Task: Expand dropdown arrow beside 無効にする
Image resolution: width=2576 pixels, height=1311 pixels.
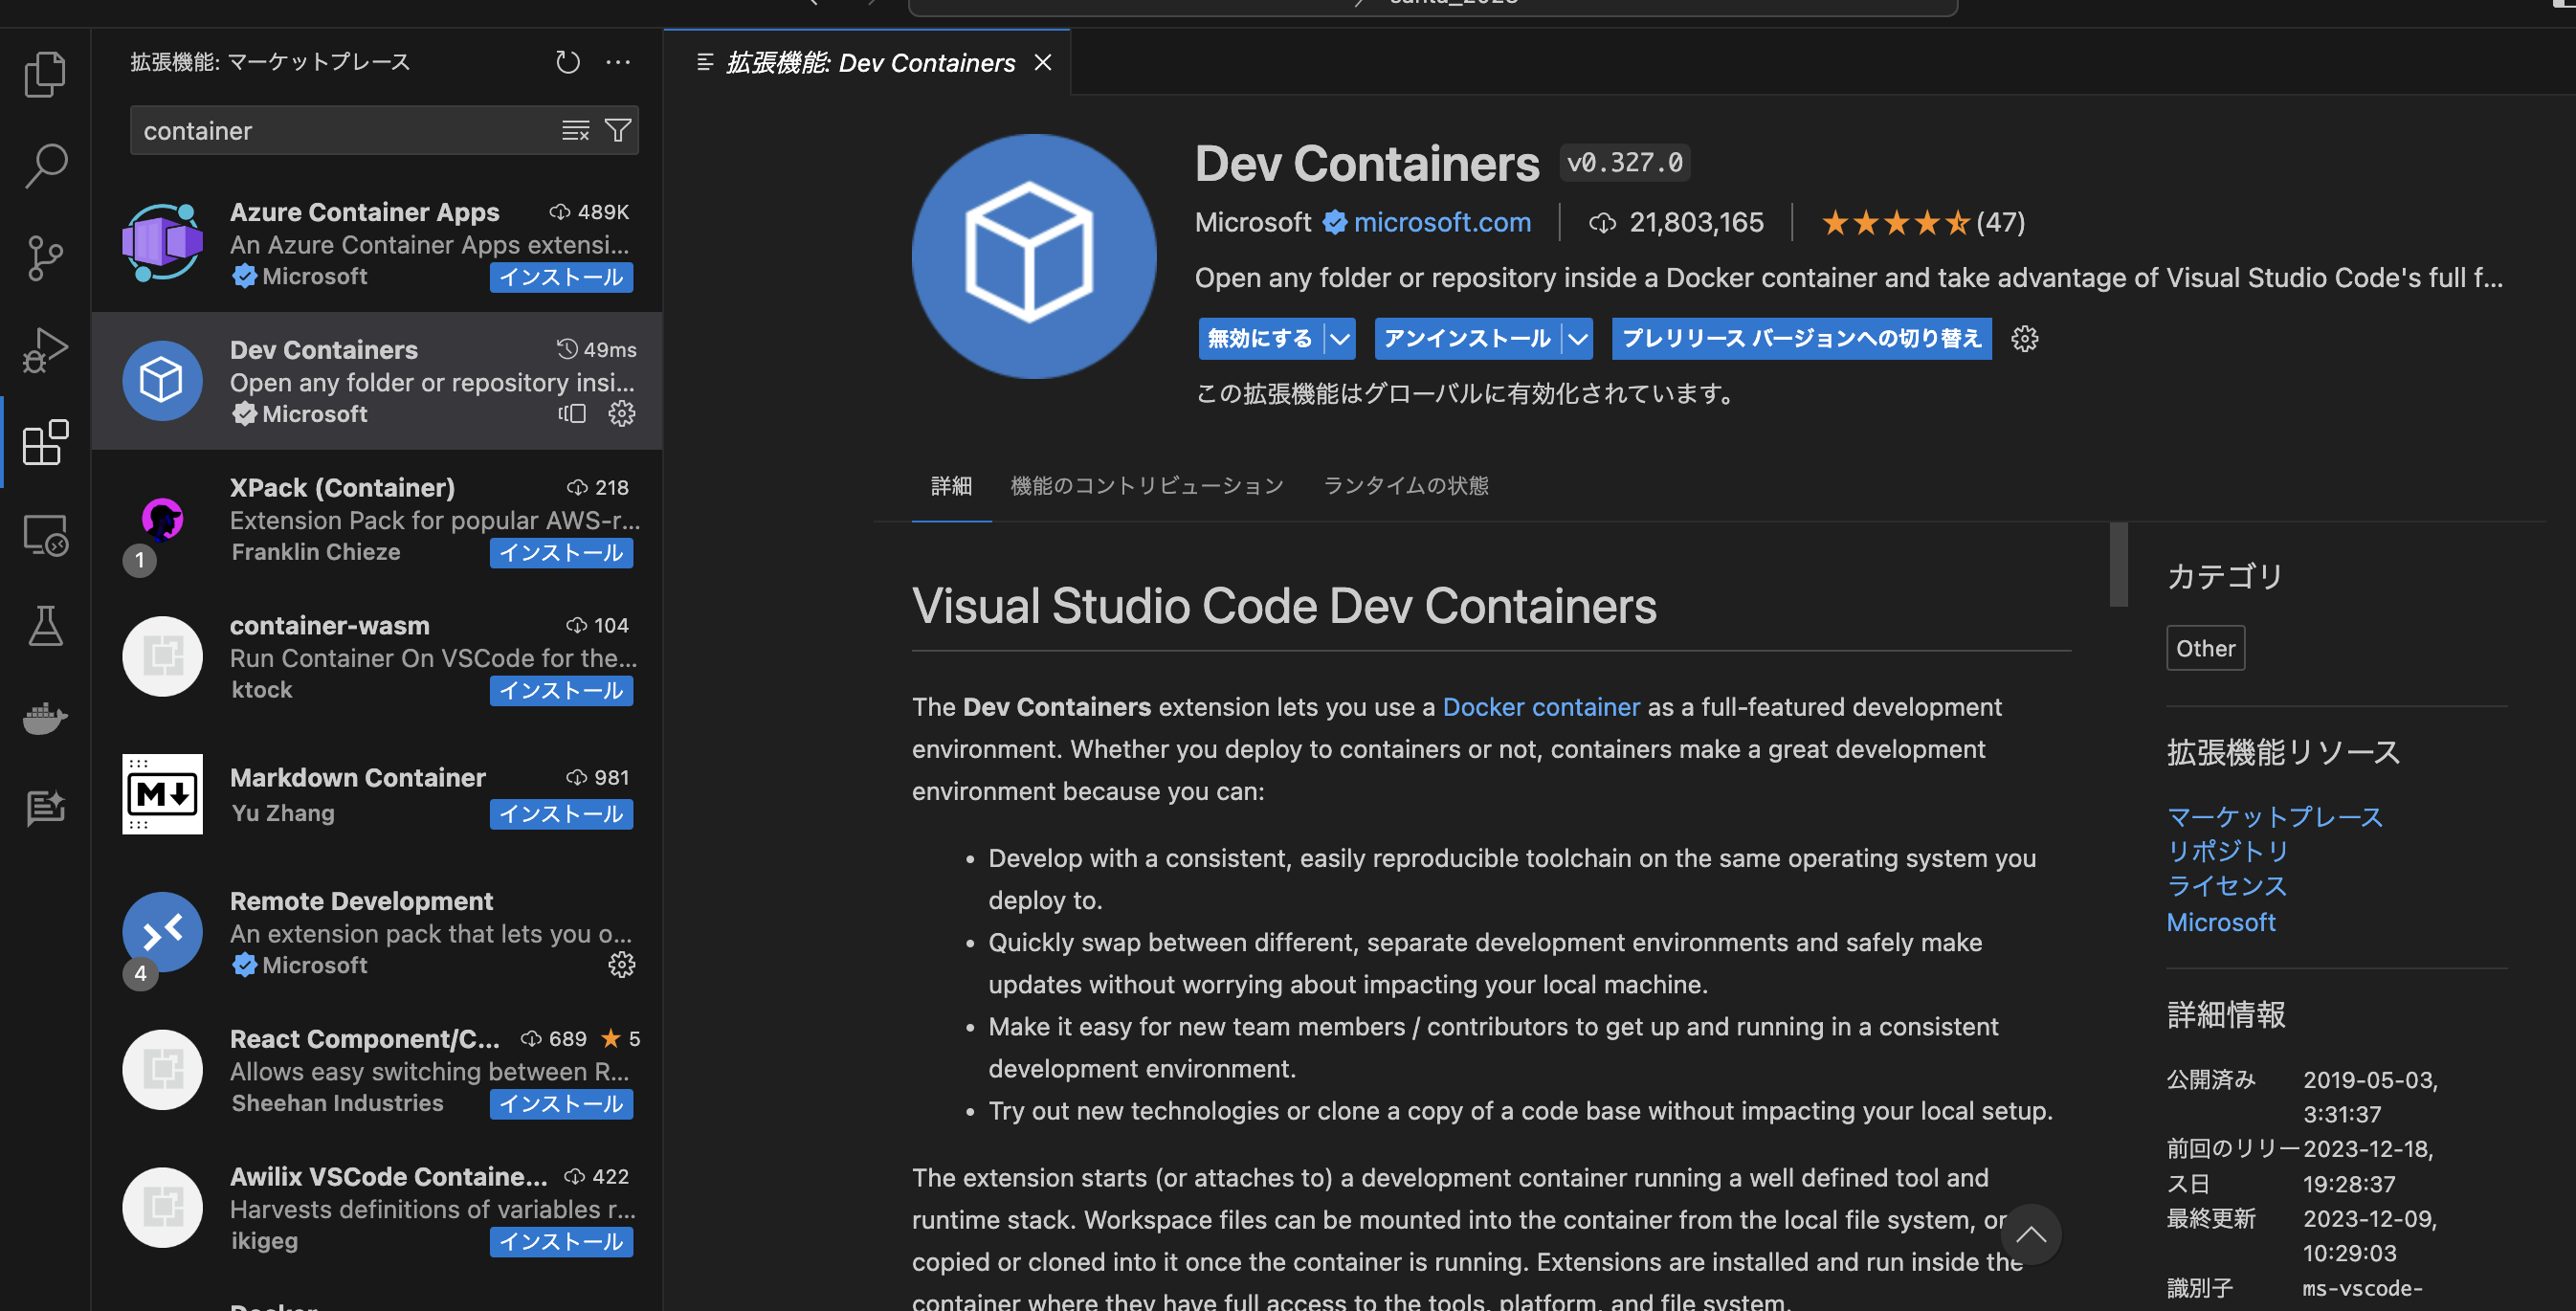Action: pyautogui.click(x=1340, y=339)
